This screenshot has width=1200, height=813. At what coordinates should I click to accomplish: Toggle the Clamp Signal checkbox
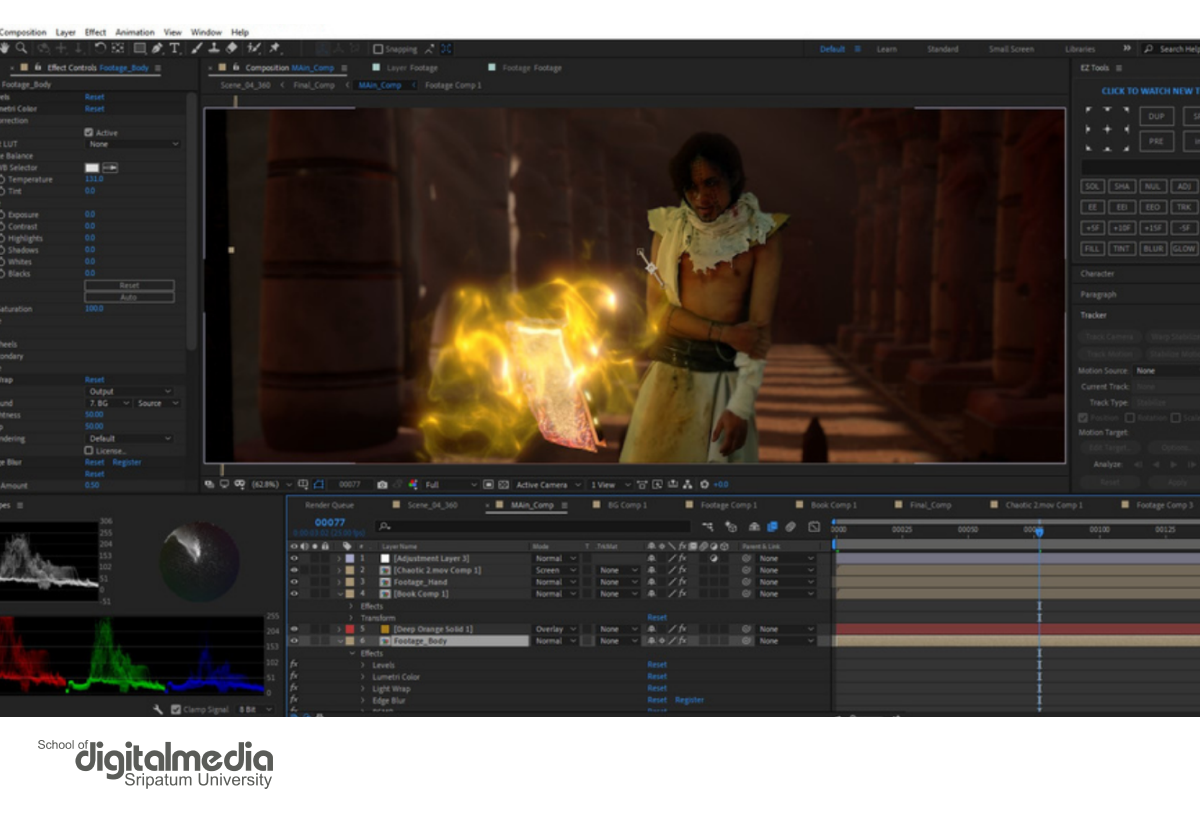pyautogui.click(x=175, y=709)
